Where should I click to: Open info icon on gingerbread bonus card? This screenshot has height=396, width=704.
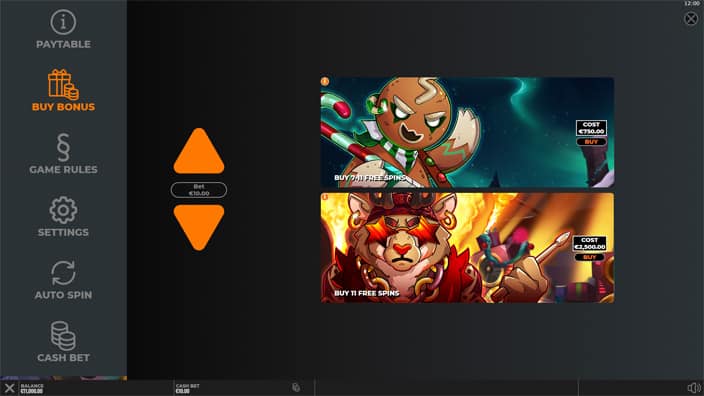[x=325, y=81]
